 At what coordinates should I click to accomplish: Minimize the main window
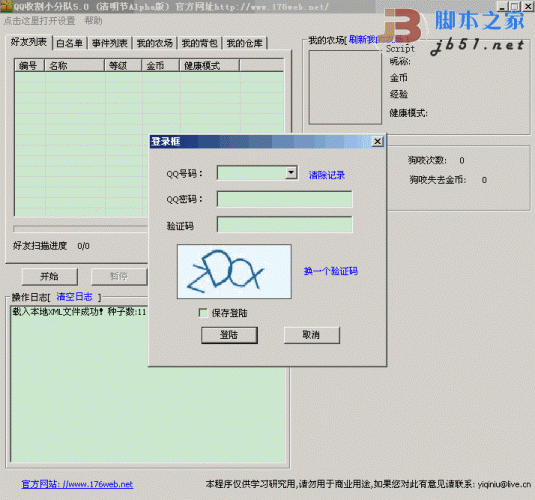502,6
